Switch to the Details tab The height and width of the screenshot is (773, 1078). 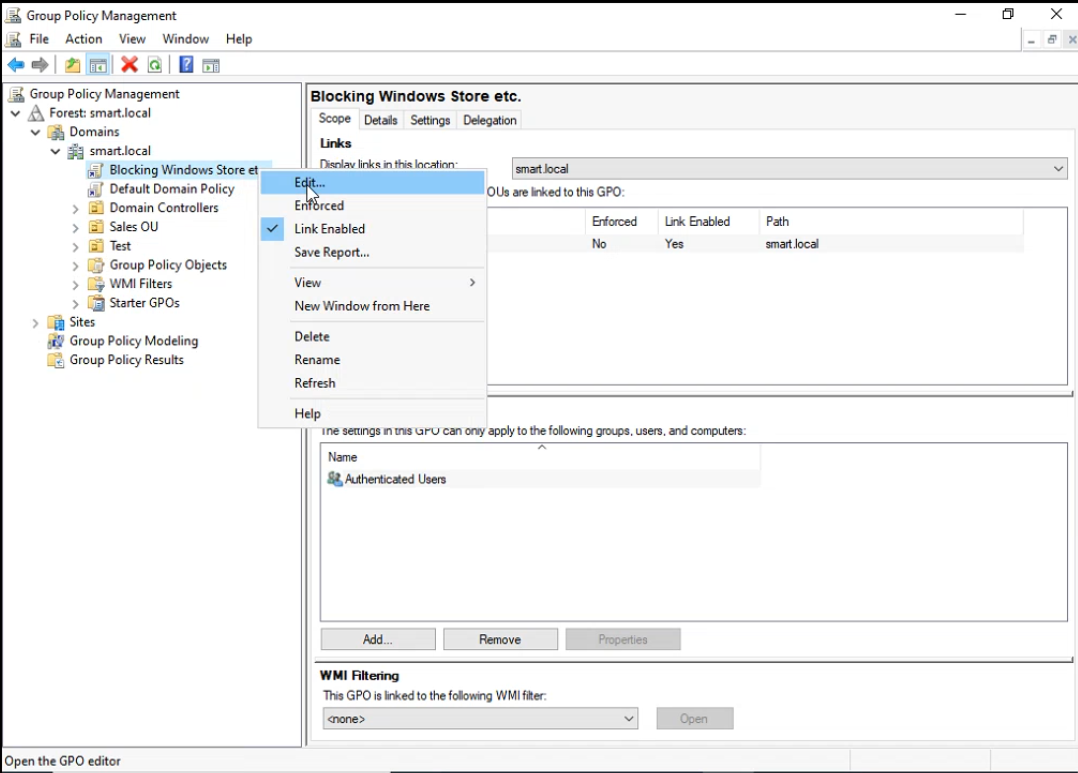[x=380, y=120]
